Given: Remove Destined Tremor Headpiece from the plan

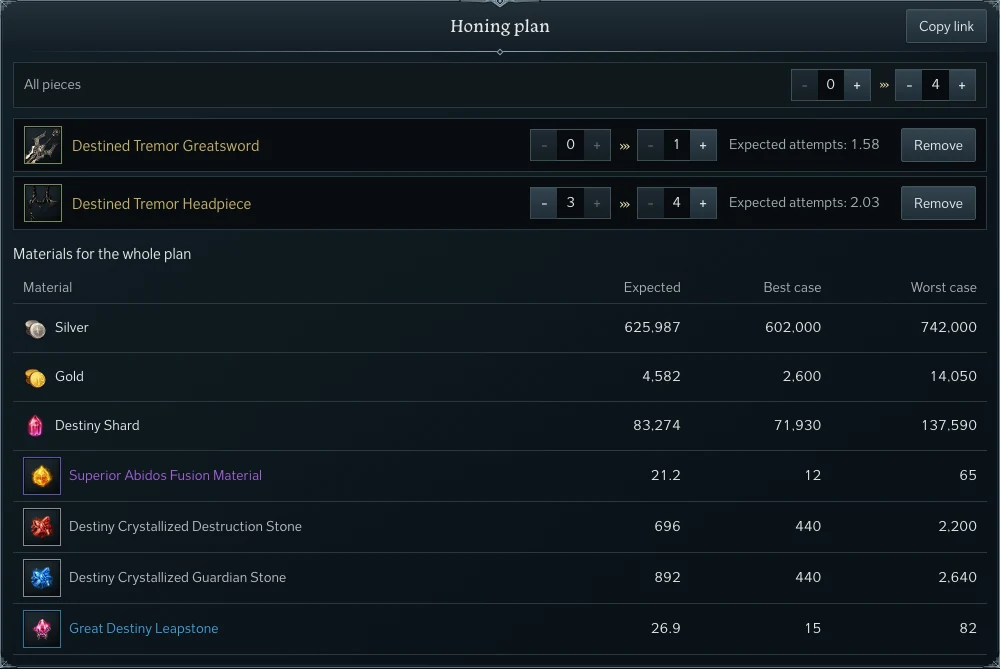Looking at the screenshot, I should pyautogui.click(x=938, y=203).
